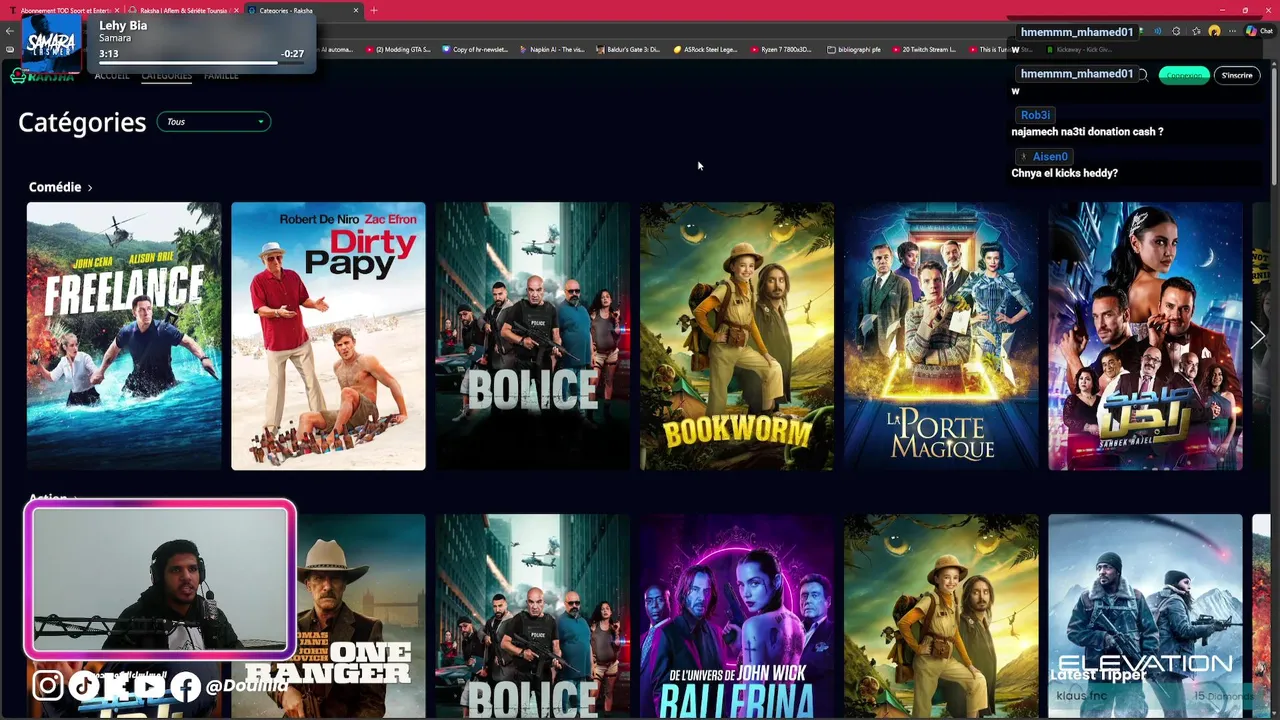Click the Samara album art thumbnail

click(52, 42)
